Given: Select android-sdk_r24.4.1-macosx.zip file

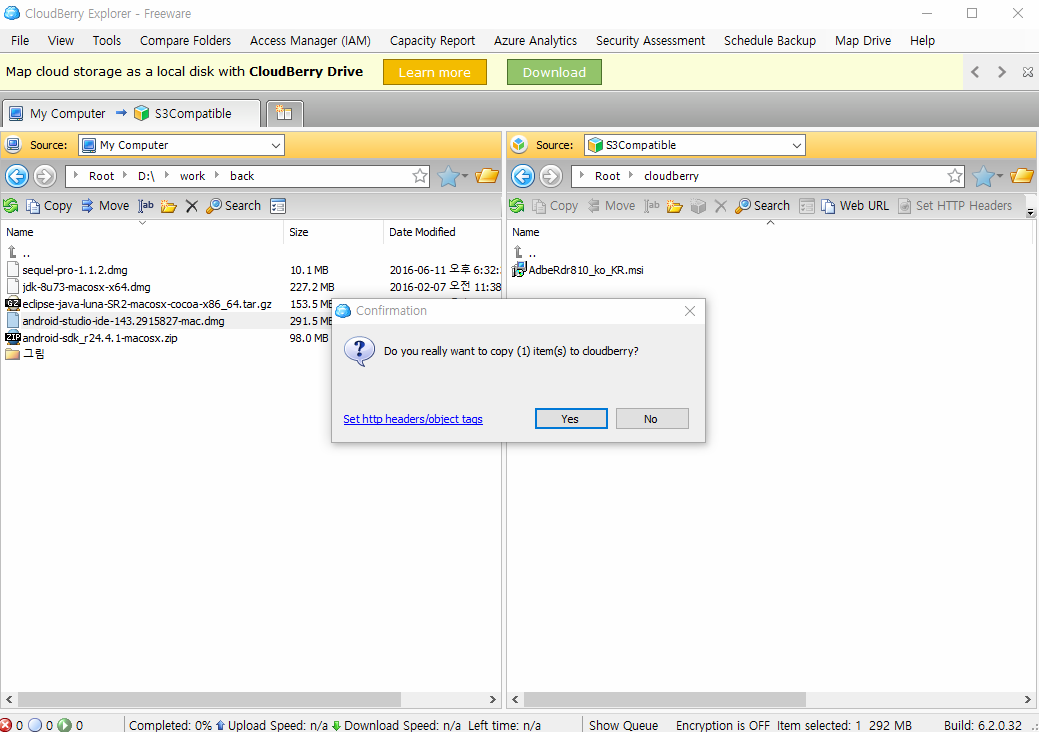Looking at the screenshot, I should point(99,338).
